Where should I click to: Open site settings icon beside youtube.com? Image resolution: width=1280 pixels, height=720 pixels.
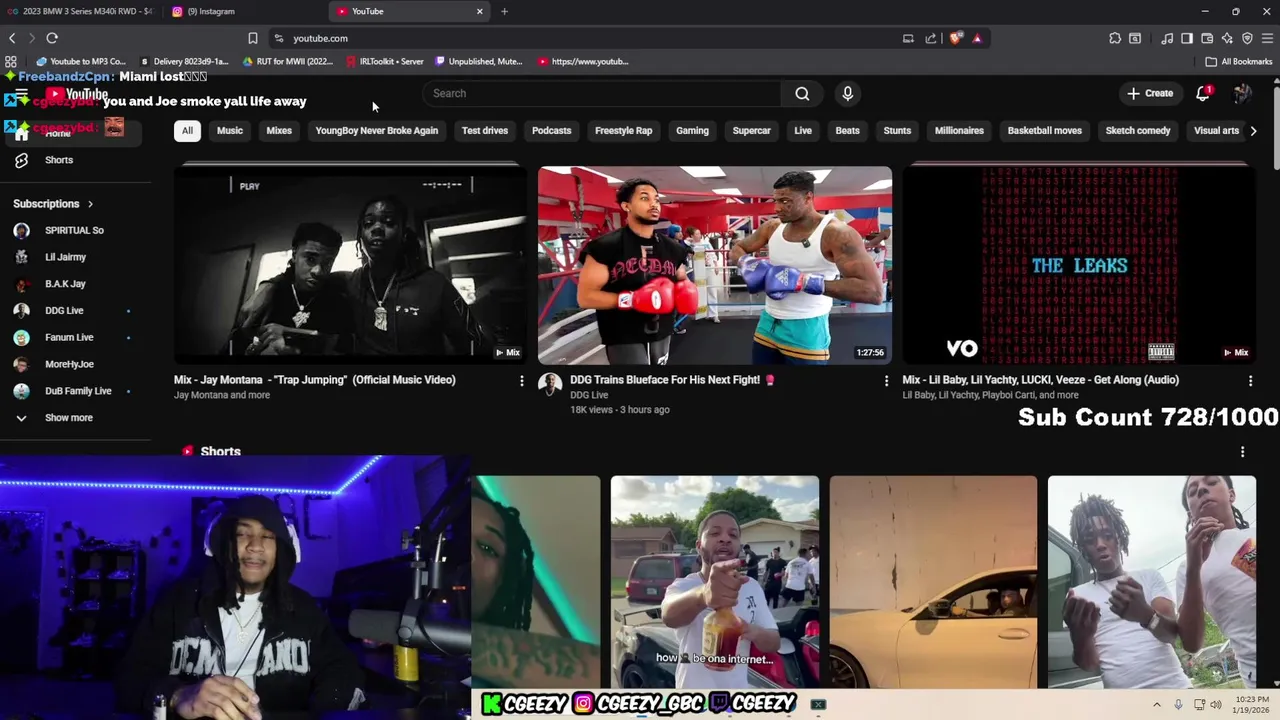click(278, 38)
